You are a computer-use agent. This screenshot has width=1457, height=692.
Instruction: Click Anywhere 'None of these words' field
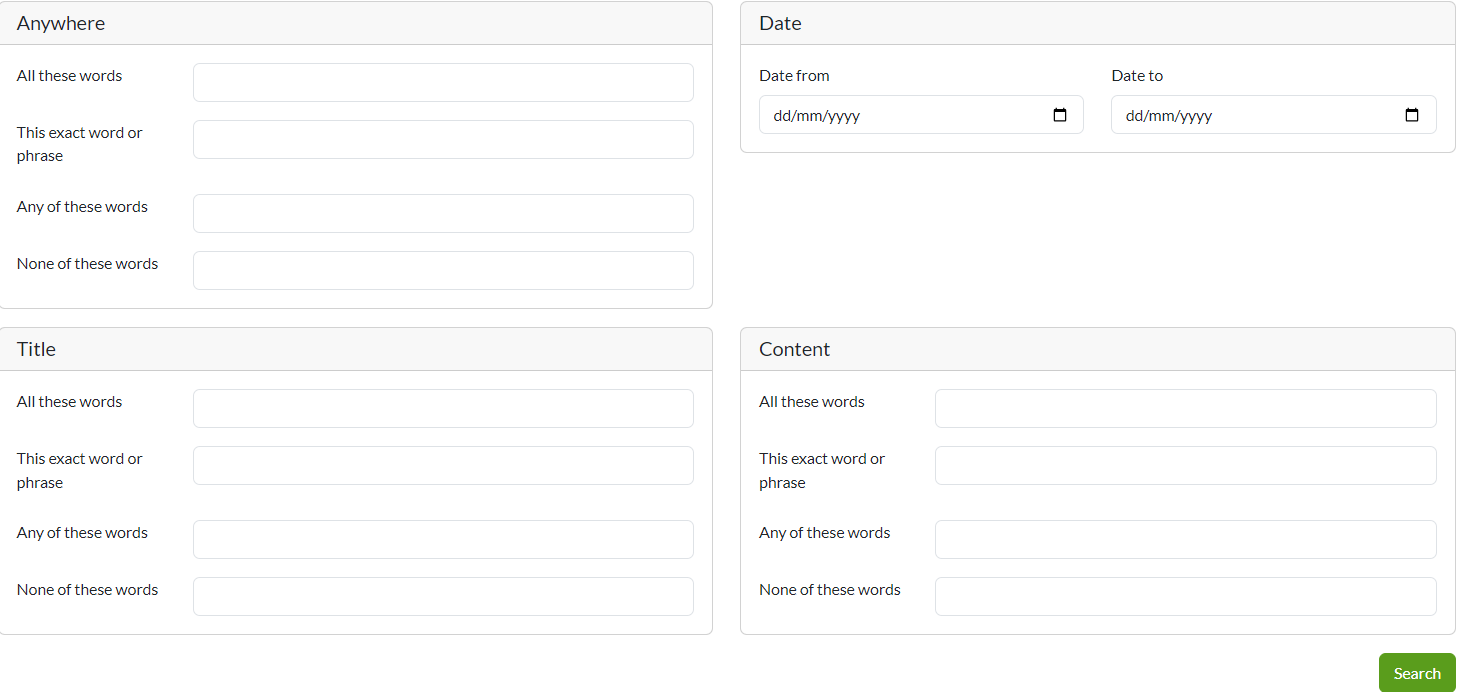click(443, 270)
